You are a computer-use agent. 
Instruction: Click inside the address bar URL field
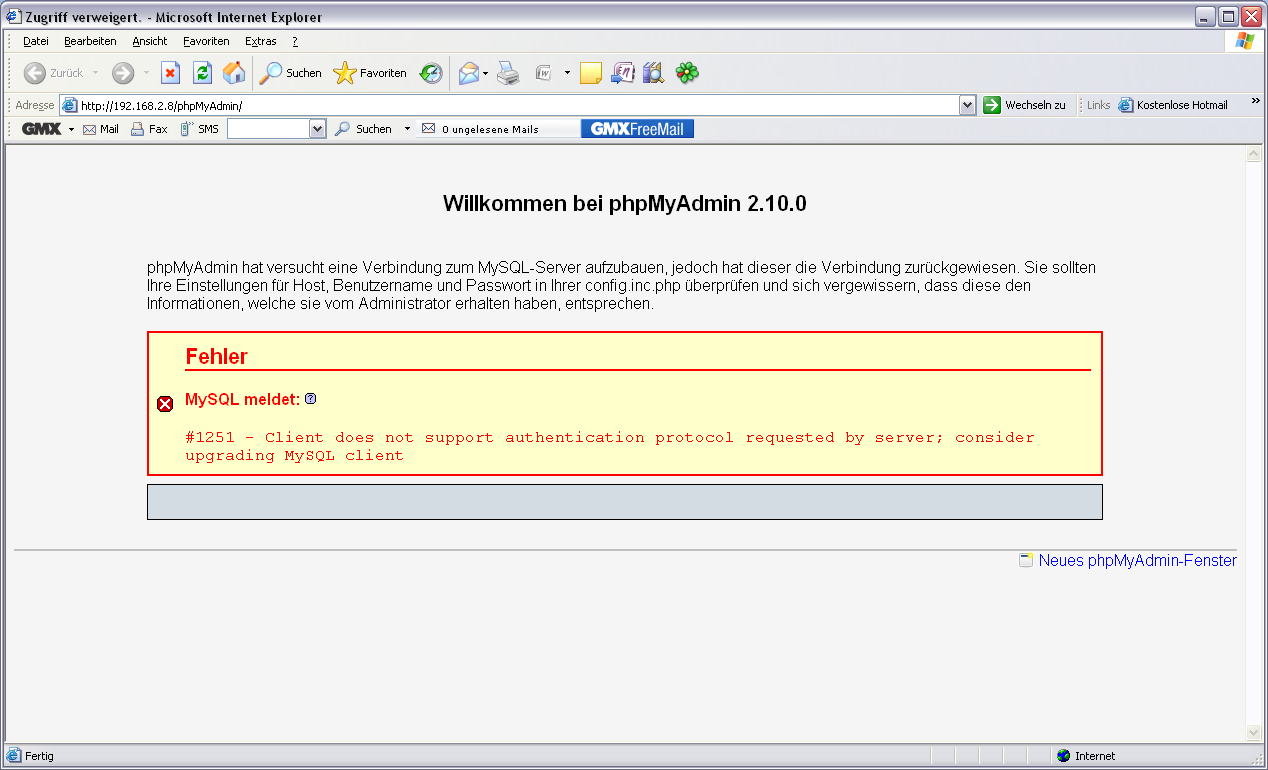[518, 105]
